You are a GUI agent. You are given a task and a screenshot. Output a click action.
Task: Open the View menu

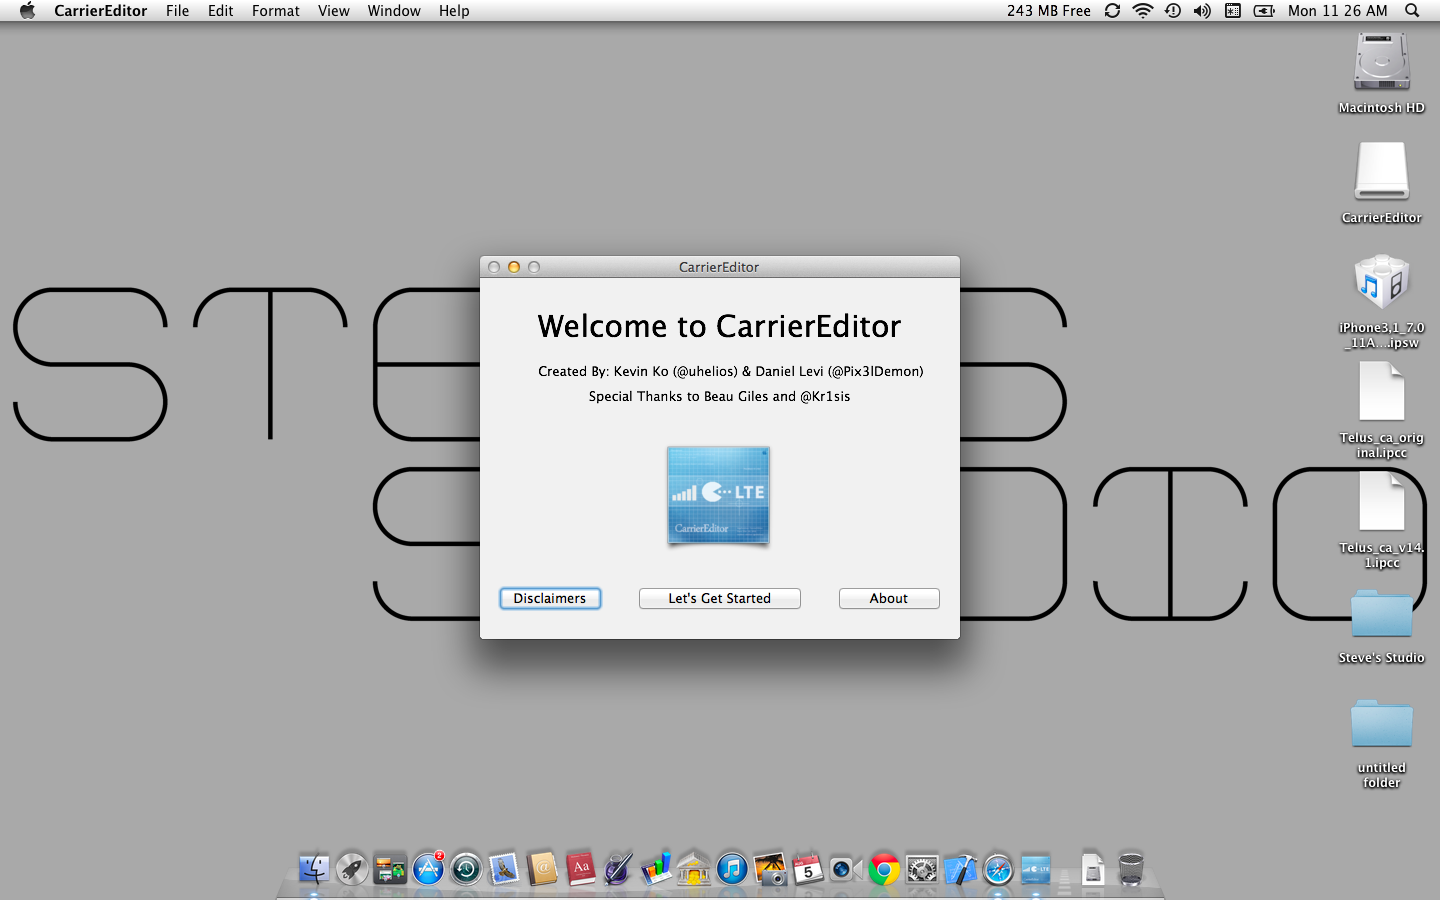(x=334, y=11)
